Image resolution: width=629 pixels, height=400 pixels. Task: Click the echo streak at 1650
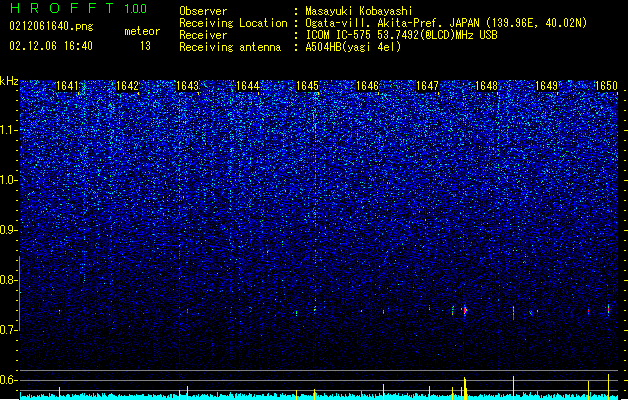[609, 309]
